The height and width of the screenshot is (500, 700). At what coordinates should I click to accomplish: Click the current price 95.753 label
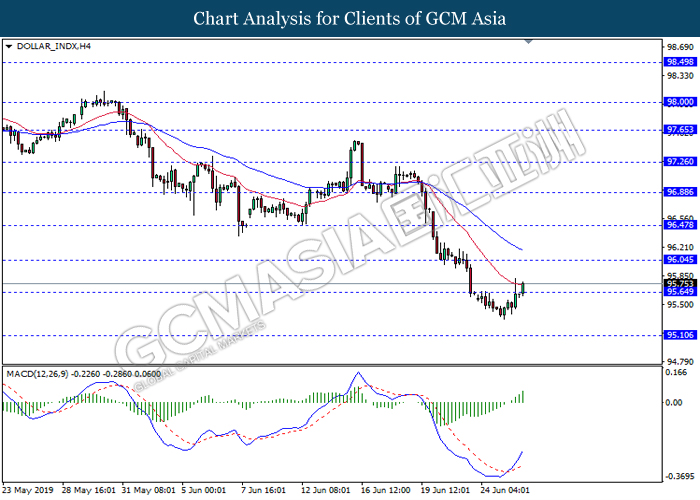pos(680,283)
